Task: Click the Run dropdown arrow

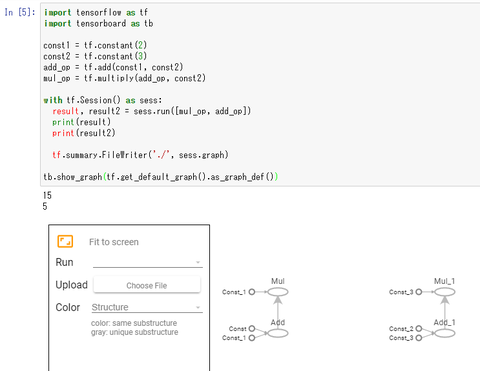Action: pos(198,262)
